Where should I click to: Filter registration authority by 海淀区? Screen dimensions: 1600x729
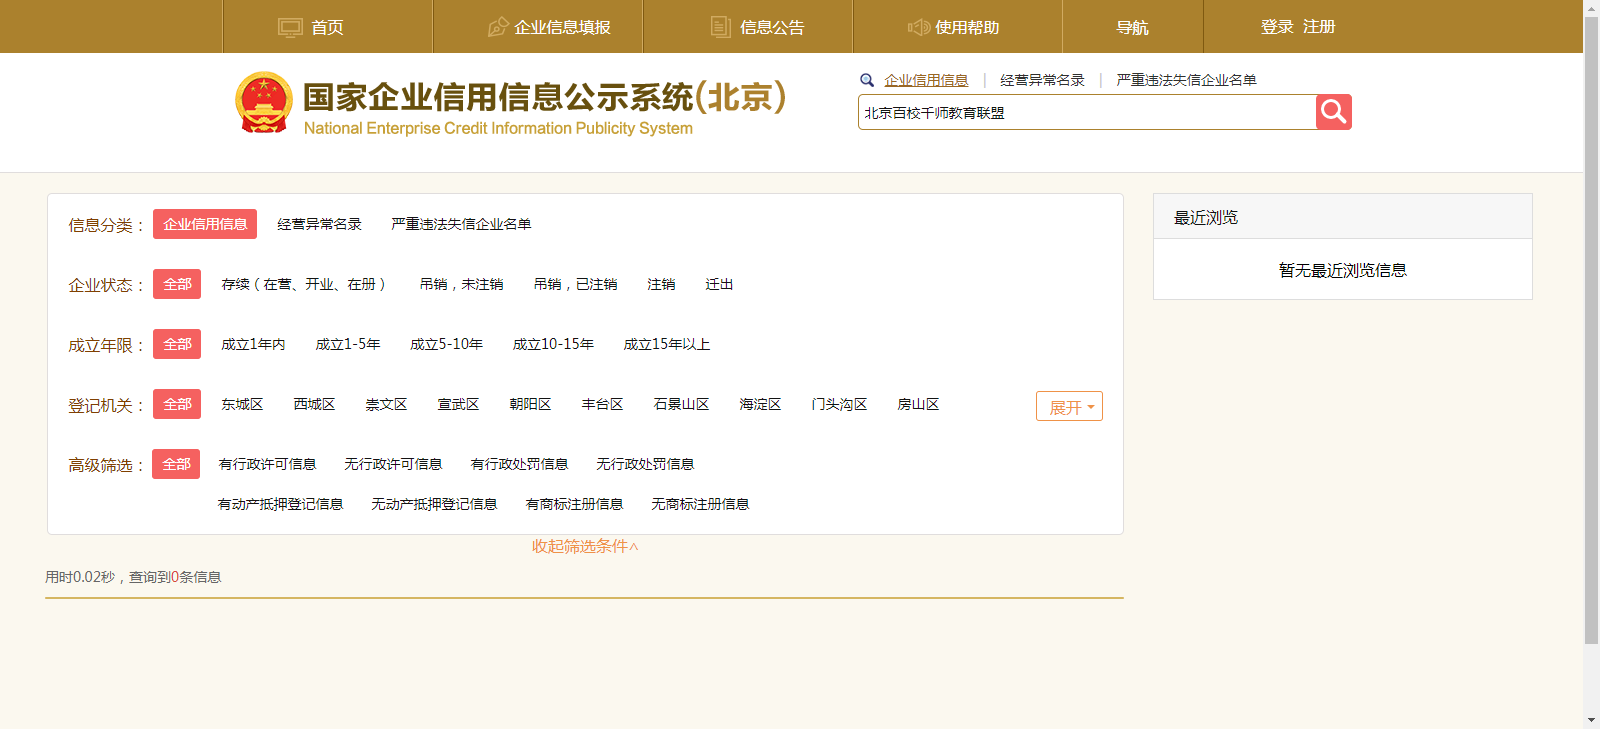pyautogui.click(x=760, y=404)
